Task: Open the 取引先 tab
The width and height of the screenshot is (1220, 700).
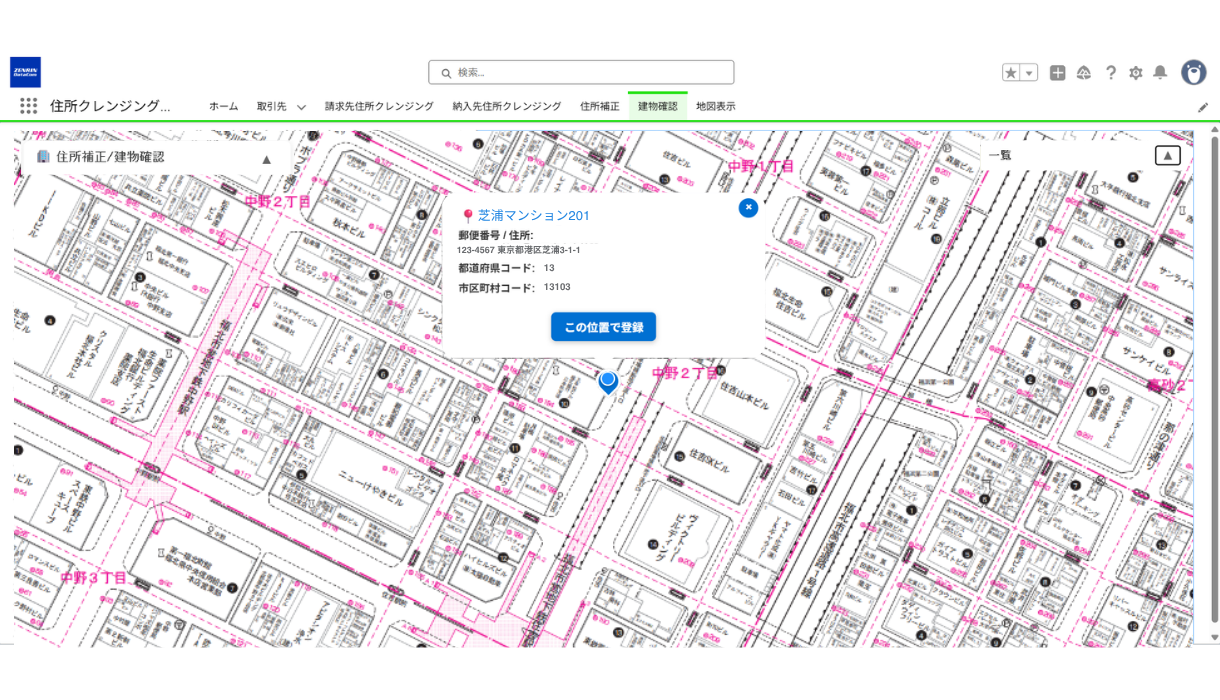Action: tap(271, 106)
